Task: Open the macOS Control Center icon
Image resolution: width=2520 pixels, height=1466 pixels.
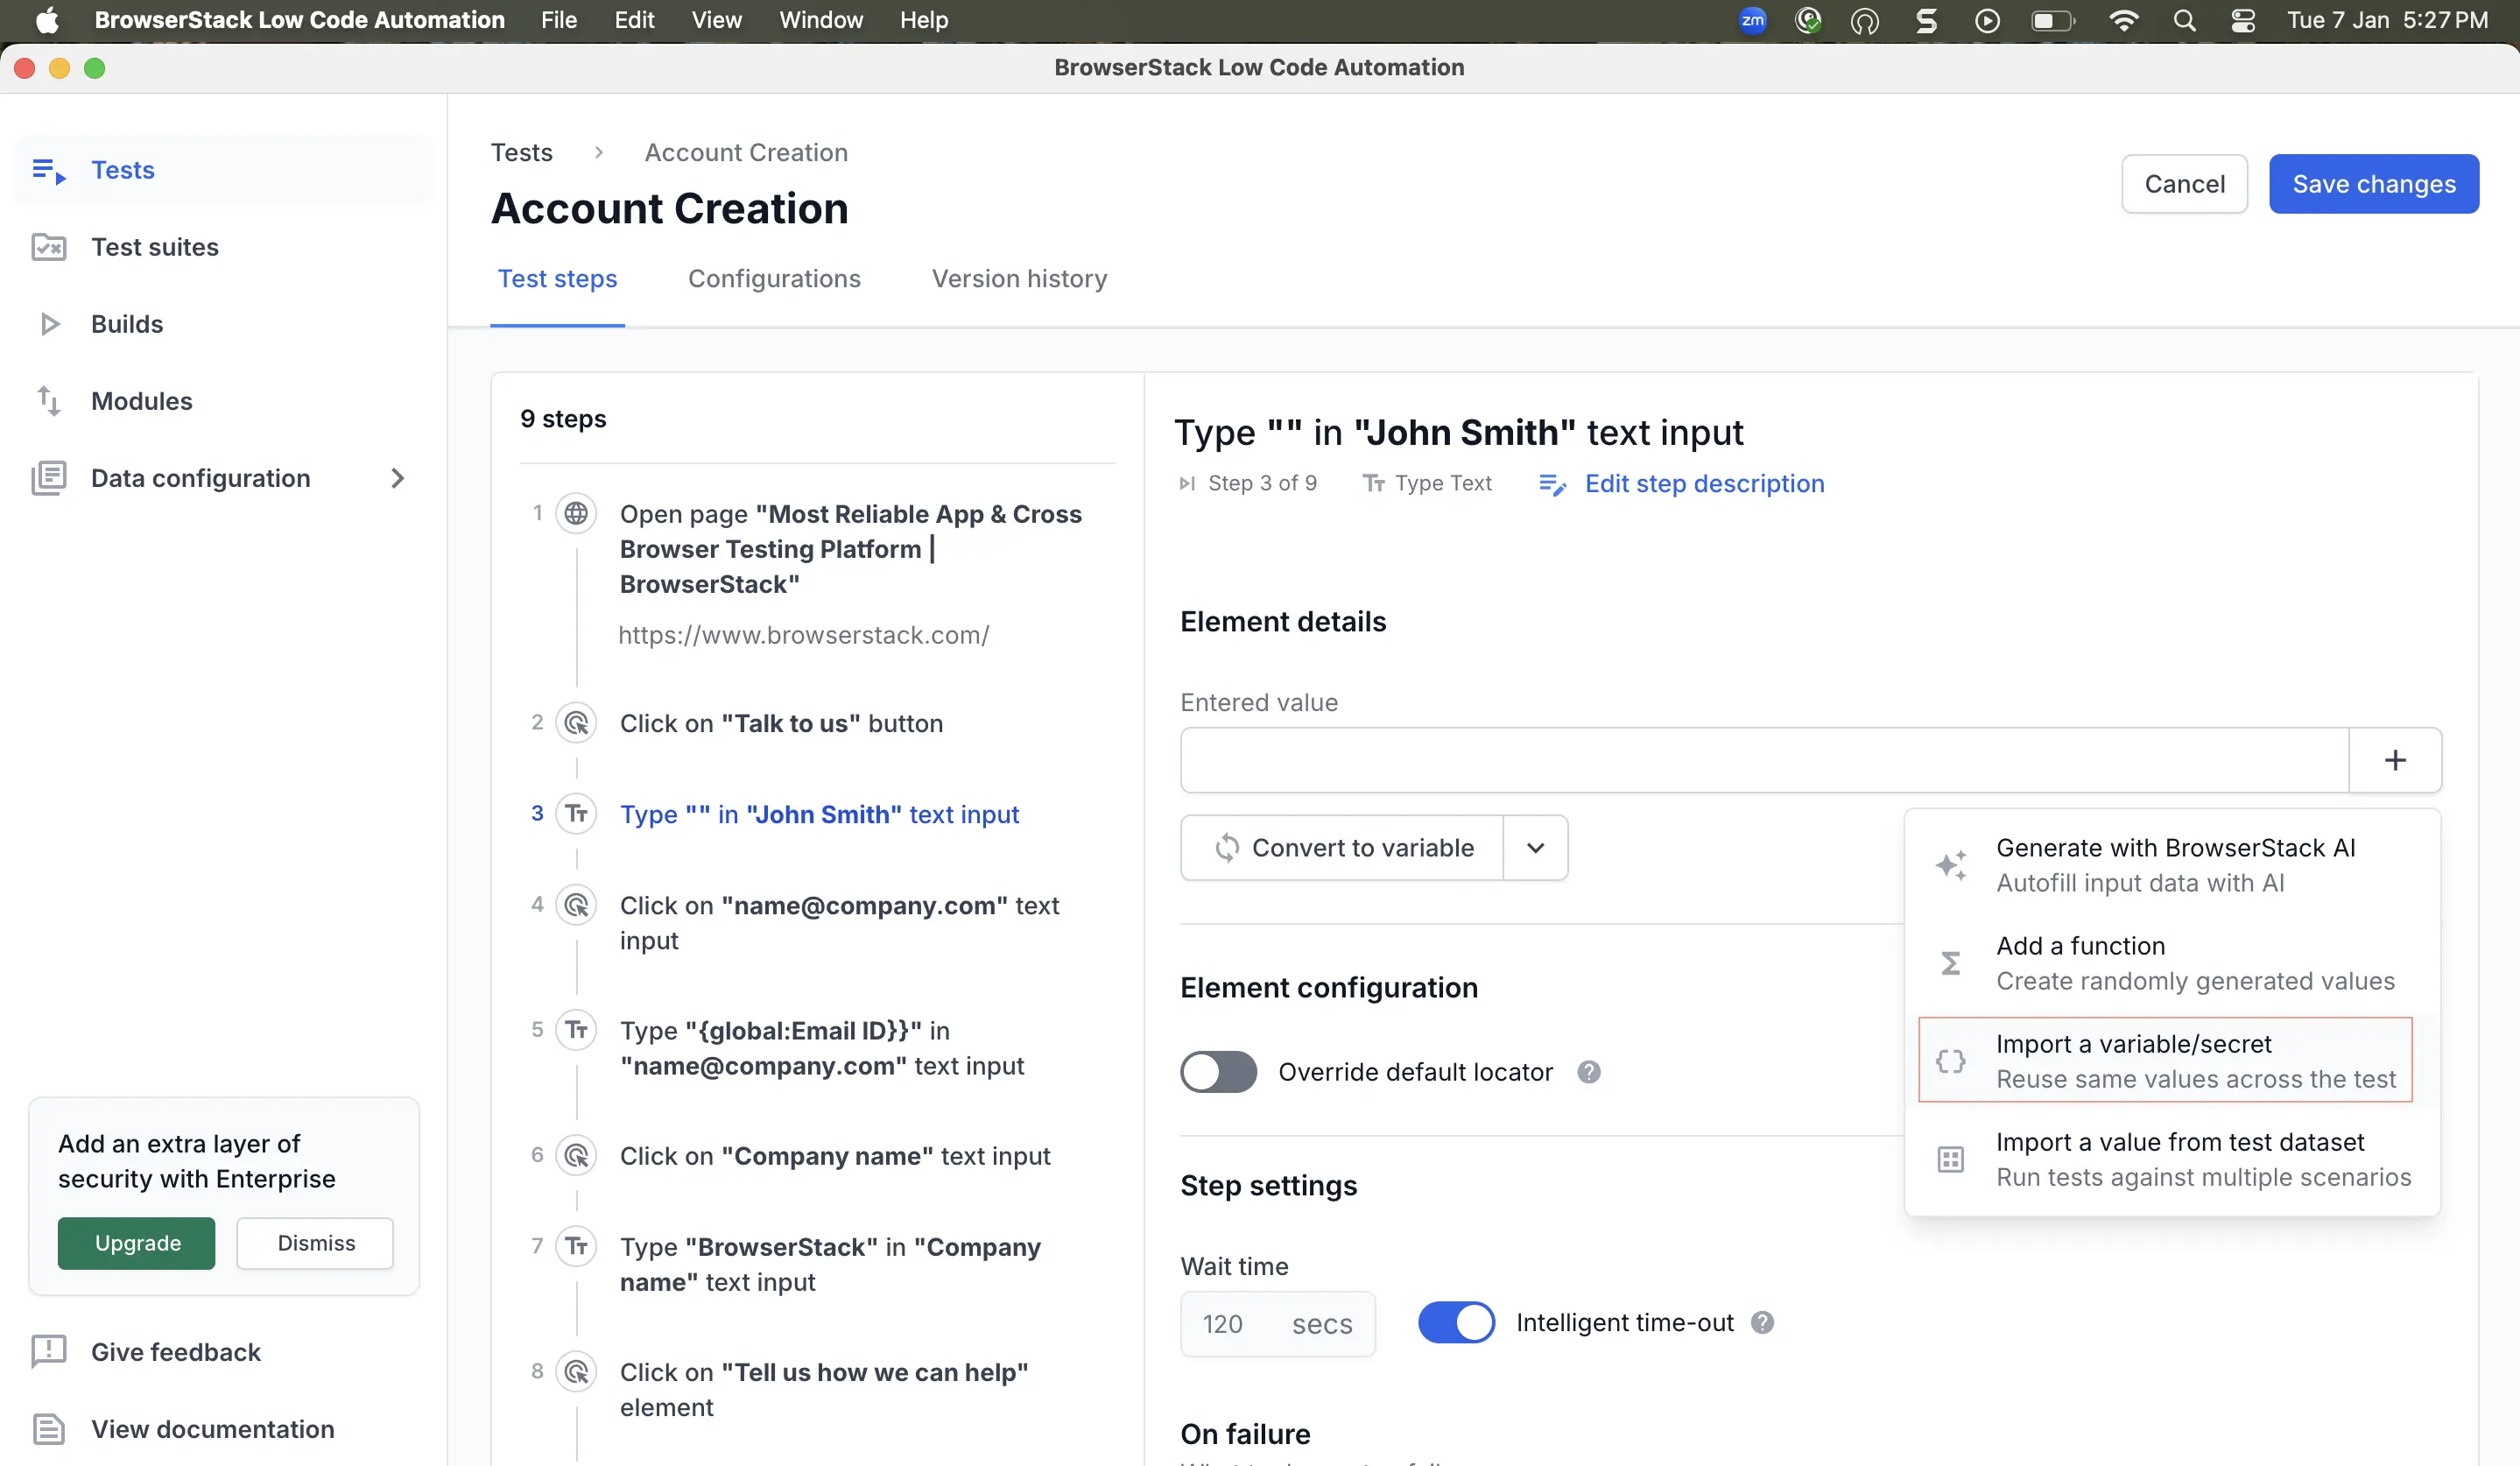Action: (x=2243, y=20)
